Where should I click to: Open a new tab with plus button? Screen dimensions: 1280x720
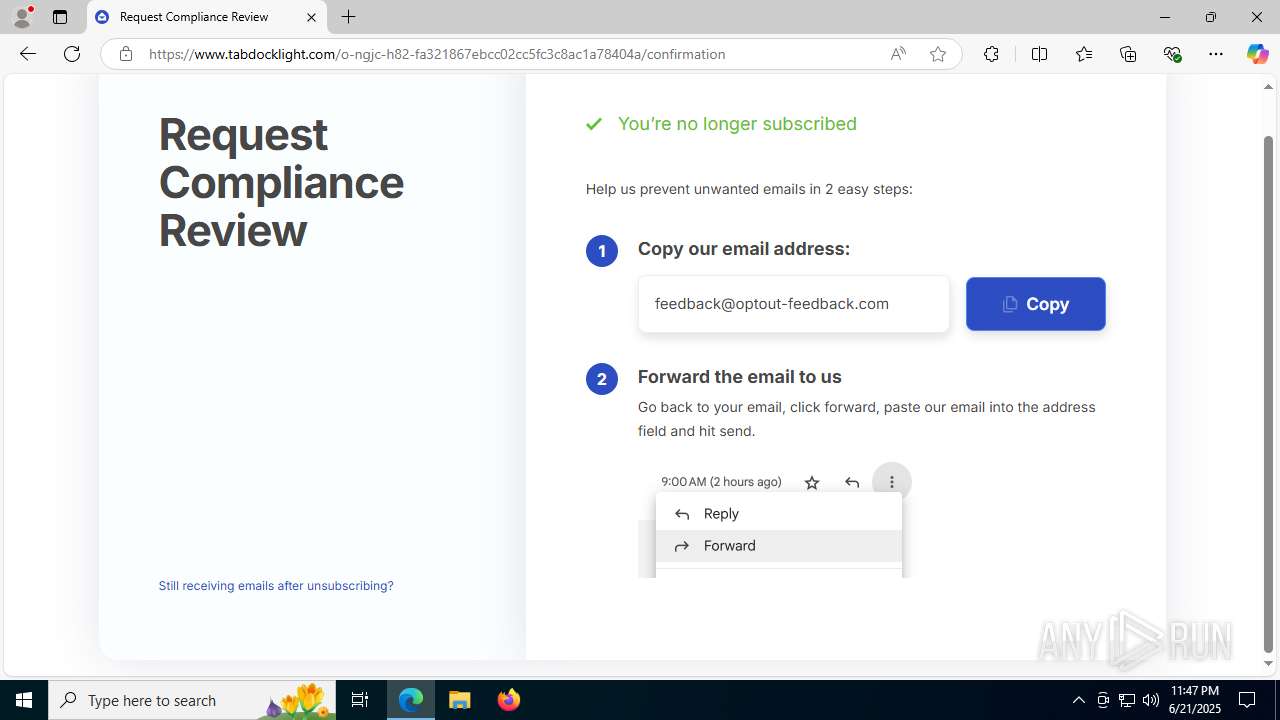click(348, 17)
